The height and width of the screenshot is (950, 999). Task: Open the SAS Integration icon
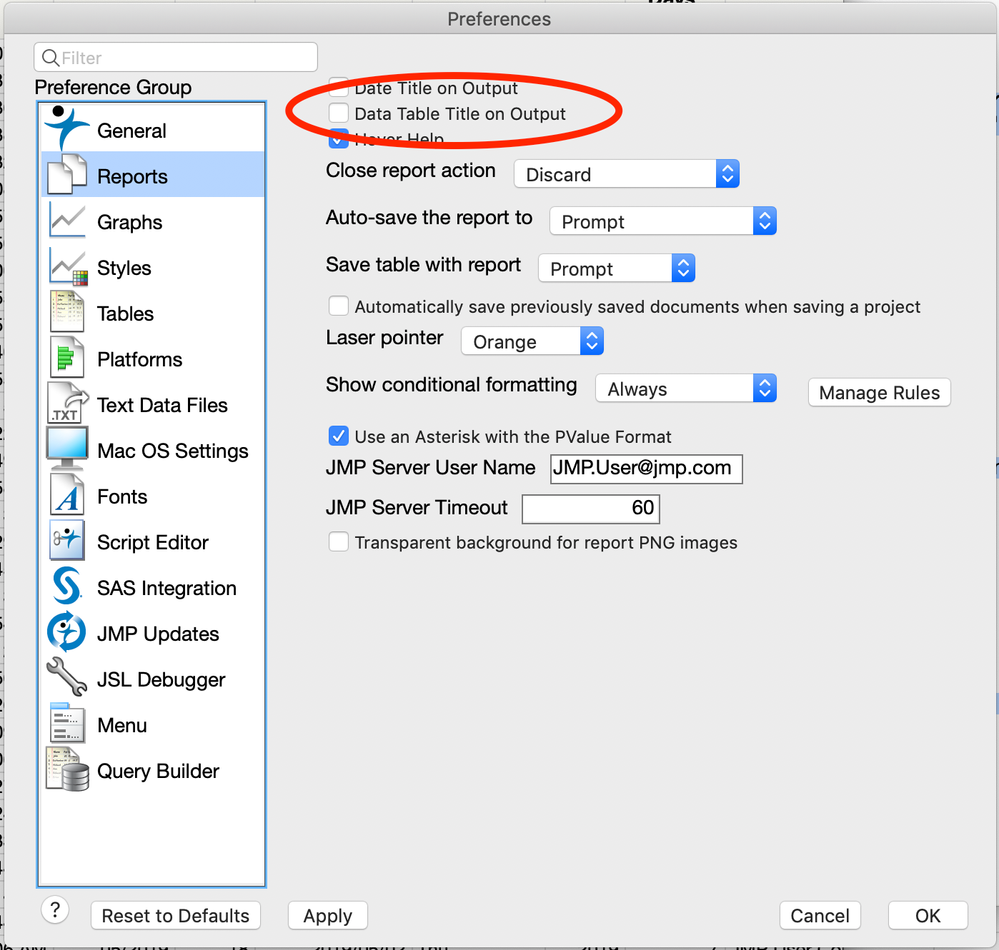(x=67, y=587)
